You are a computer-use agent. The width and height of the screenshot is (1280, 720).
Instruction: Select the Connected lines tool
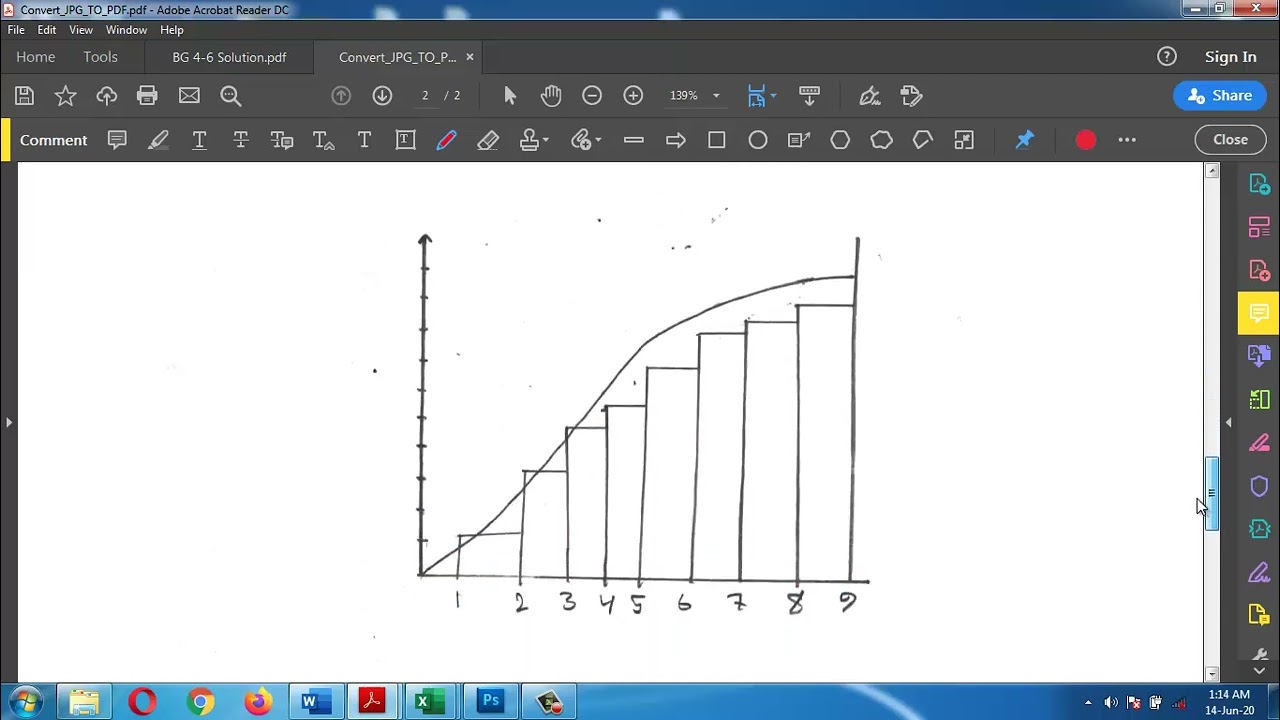click(922, 140)
